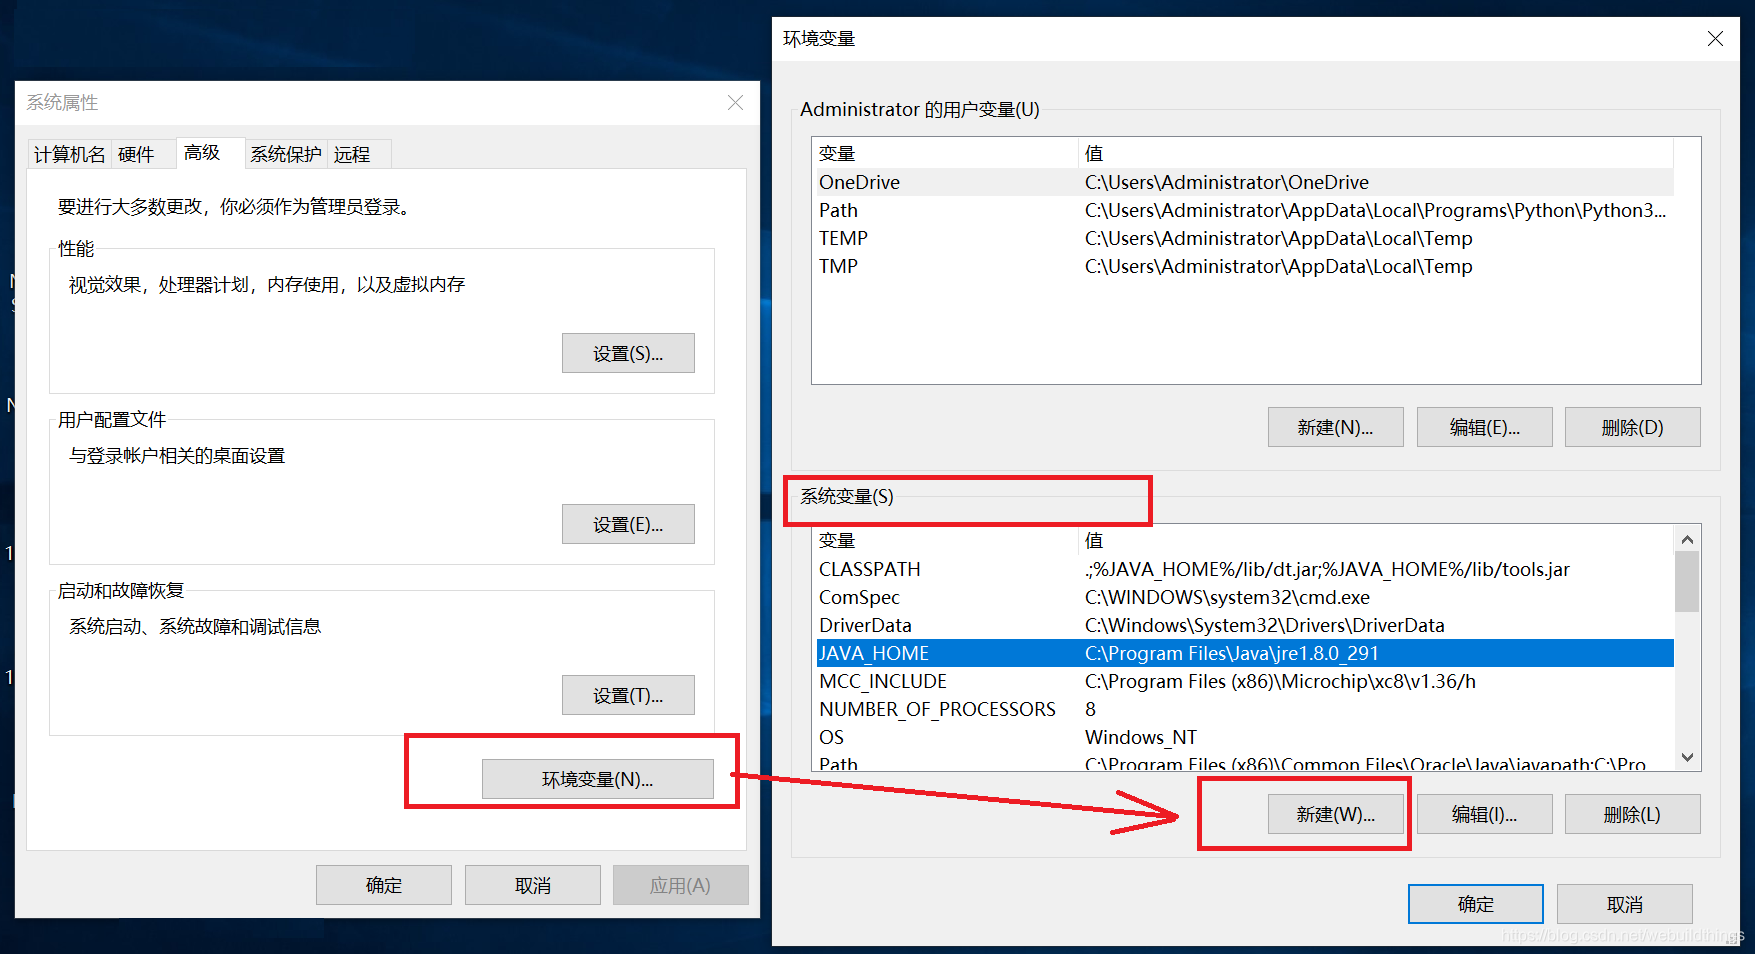The width and height of the screenshot is (1755, 954).
Task: Click the C:\WINDOWS\system32\cmd.exe value
Action: (1227, 597)
